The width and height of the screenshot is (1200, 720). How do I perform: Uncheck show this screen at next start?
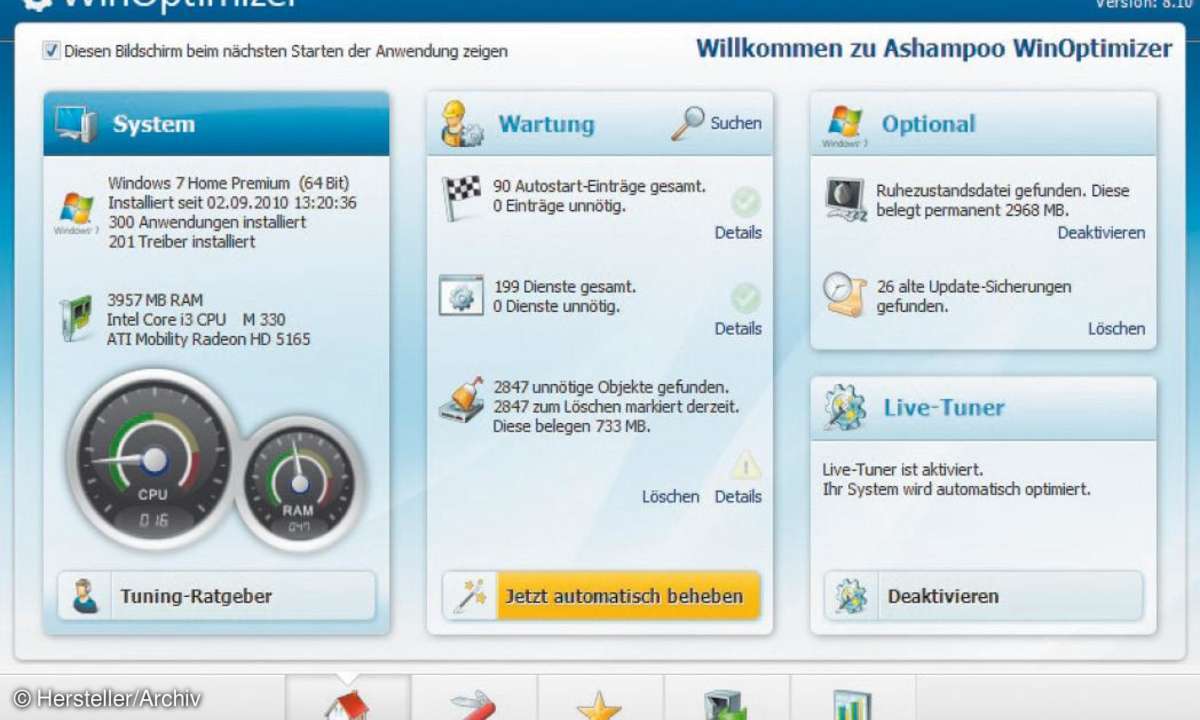[51, 50]
